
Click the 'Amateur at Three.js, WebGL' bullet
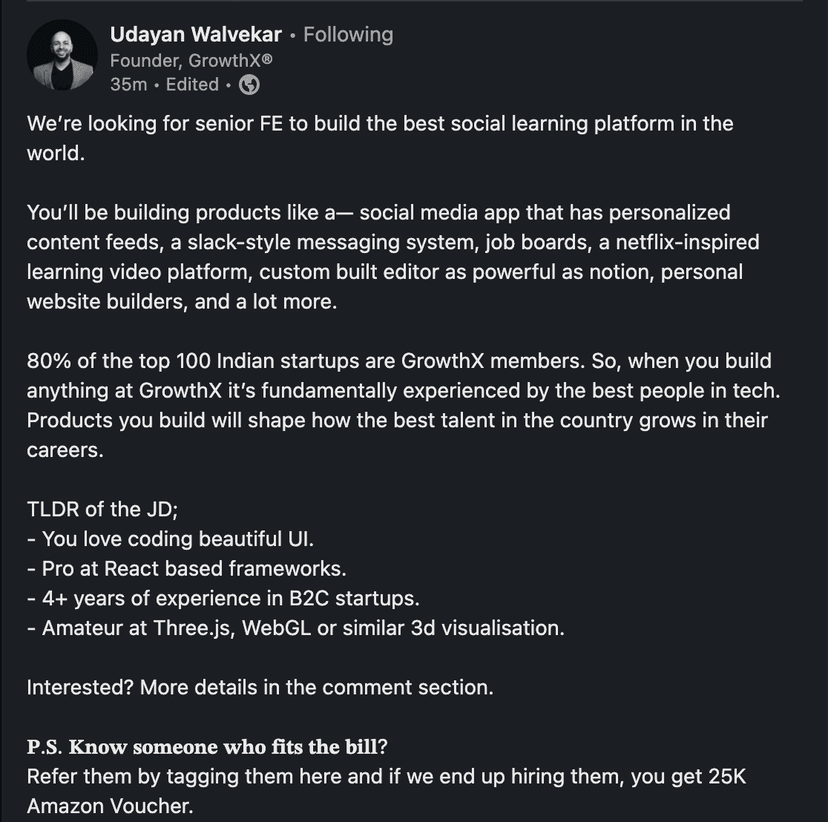[x=295, y=628]
